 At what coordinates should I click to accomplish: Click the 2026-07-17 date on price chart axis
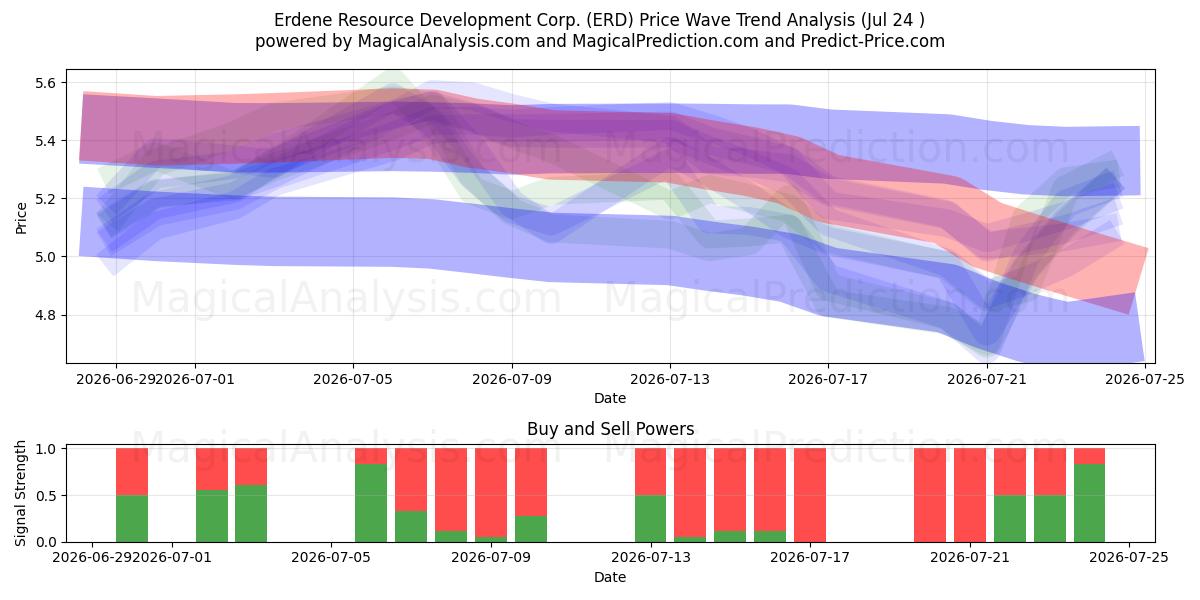click(x=828, y=379)
